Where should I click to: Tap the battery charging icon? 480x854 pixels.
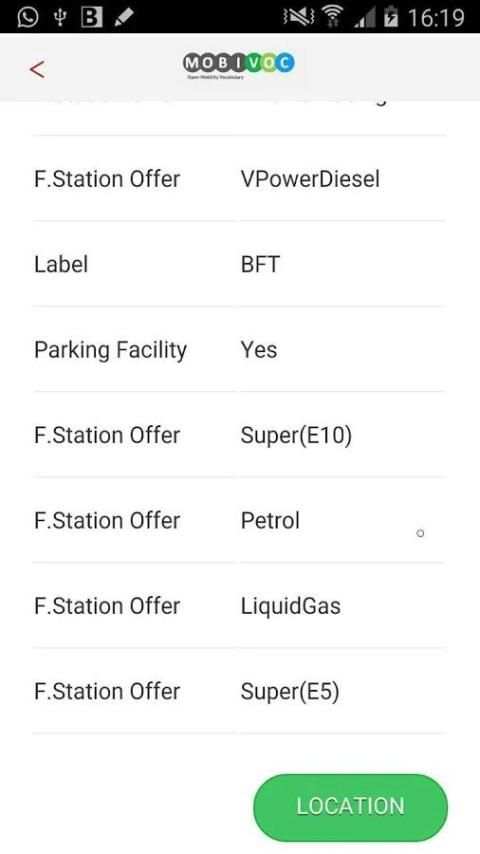point(391,16)
